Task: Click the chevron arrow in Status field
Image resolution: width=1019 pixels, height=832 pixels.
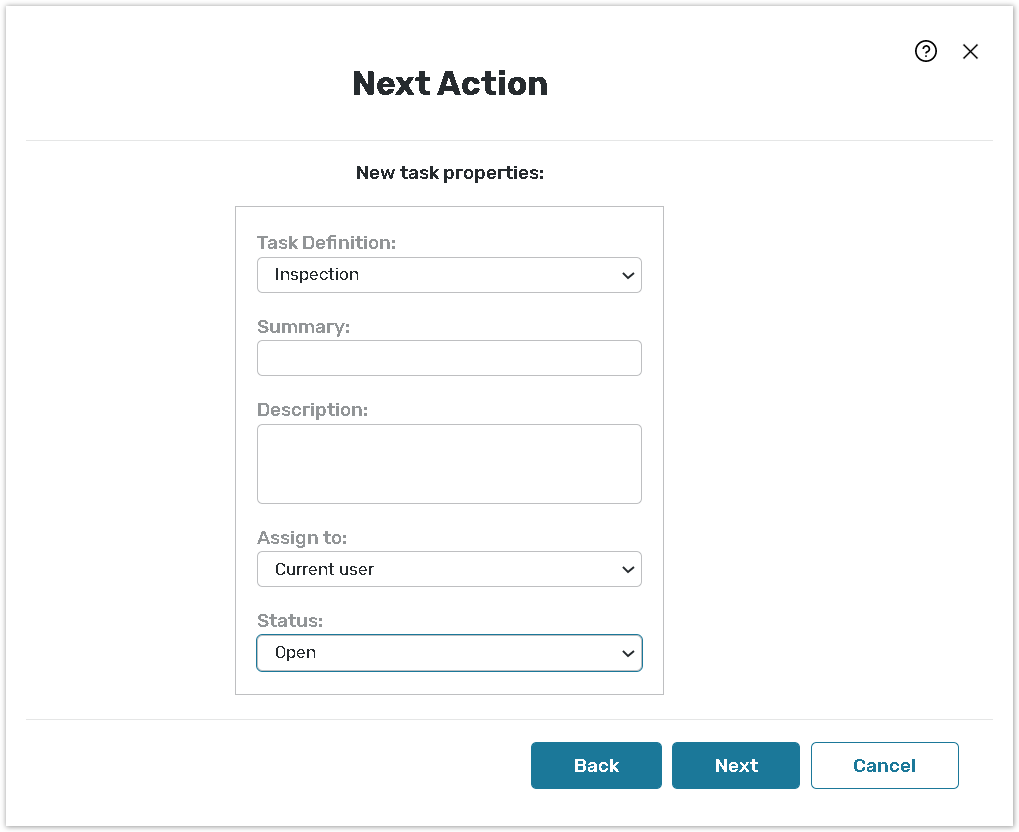Action: click(x=628, y=653)
